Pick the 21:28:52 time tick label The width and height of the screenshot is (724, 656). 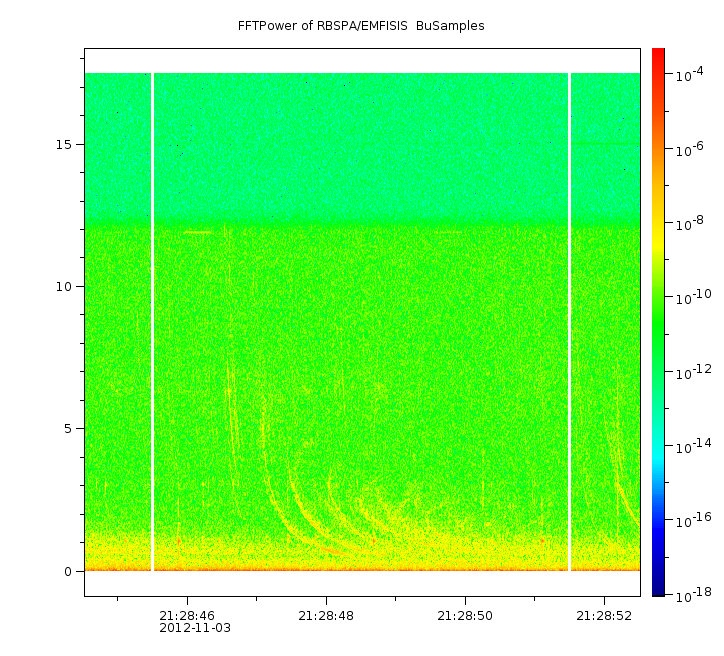point(604,616)
